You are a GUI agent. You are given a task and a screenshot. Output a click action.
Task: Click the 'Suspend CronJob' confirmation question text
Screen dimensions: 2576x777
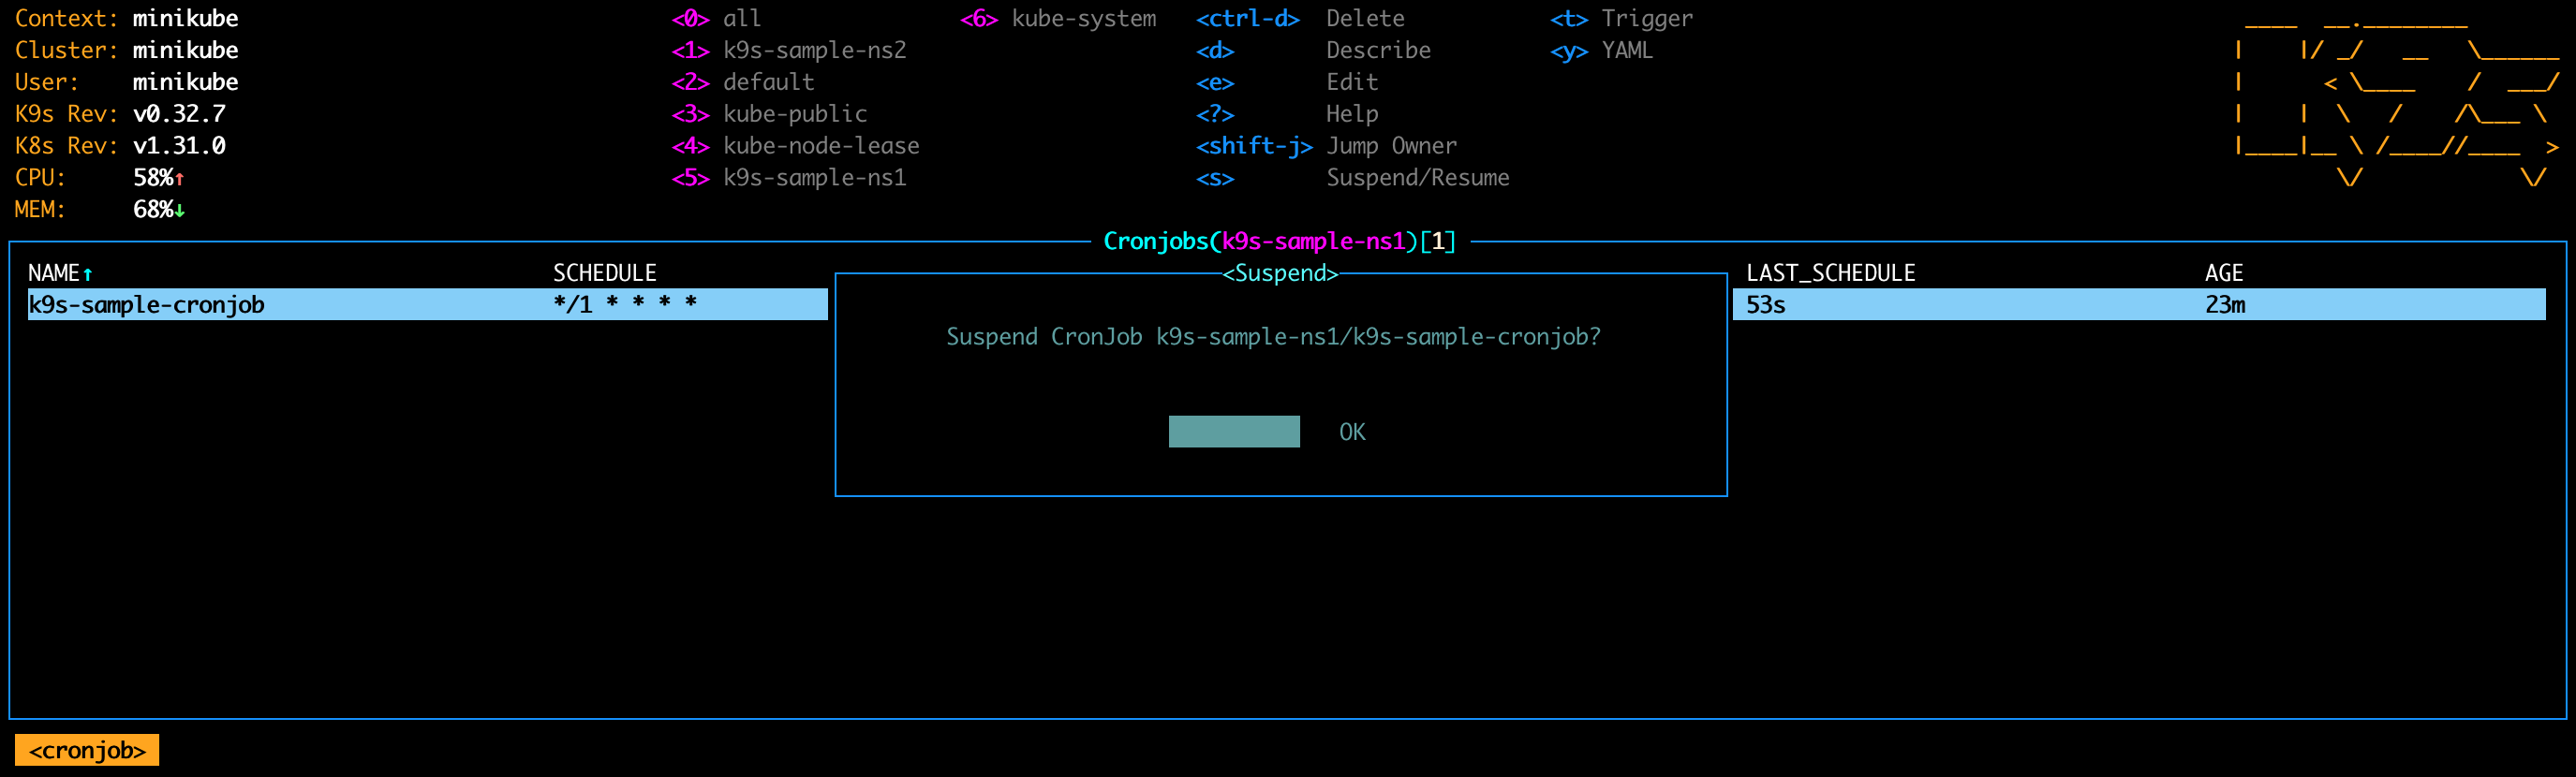pos(1273,337)
